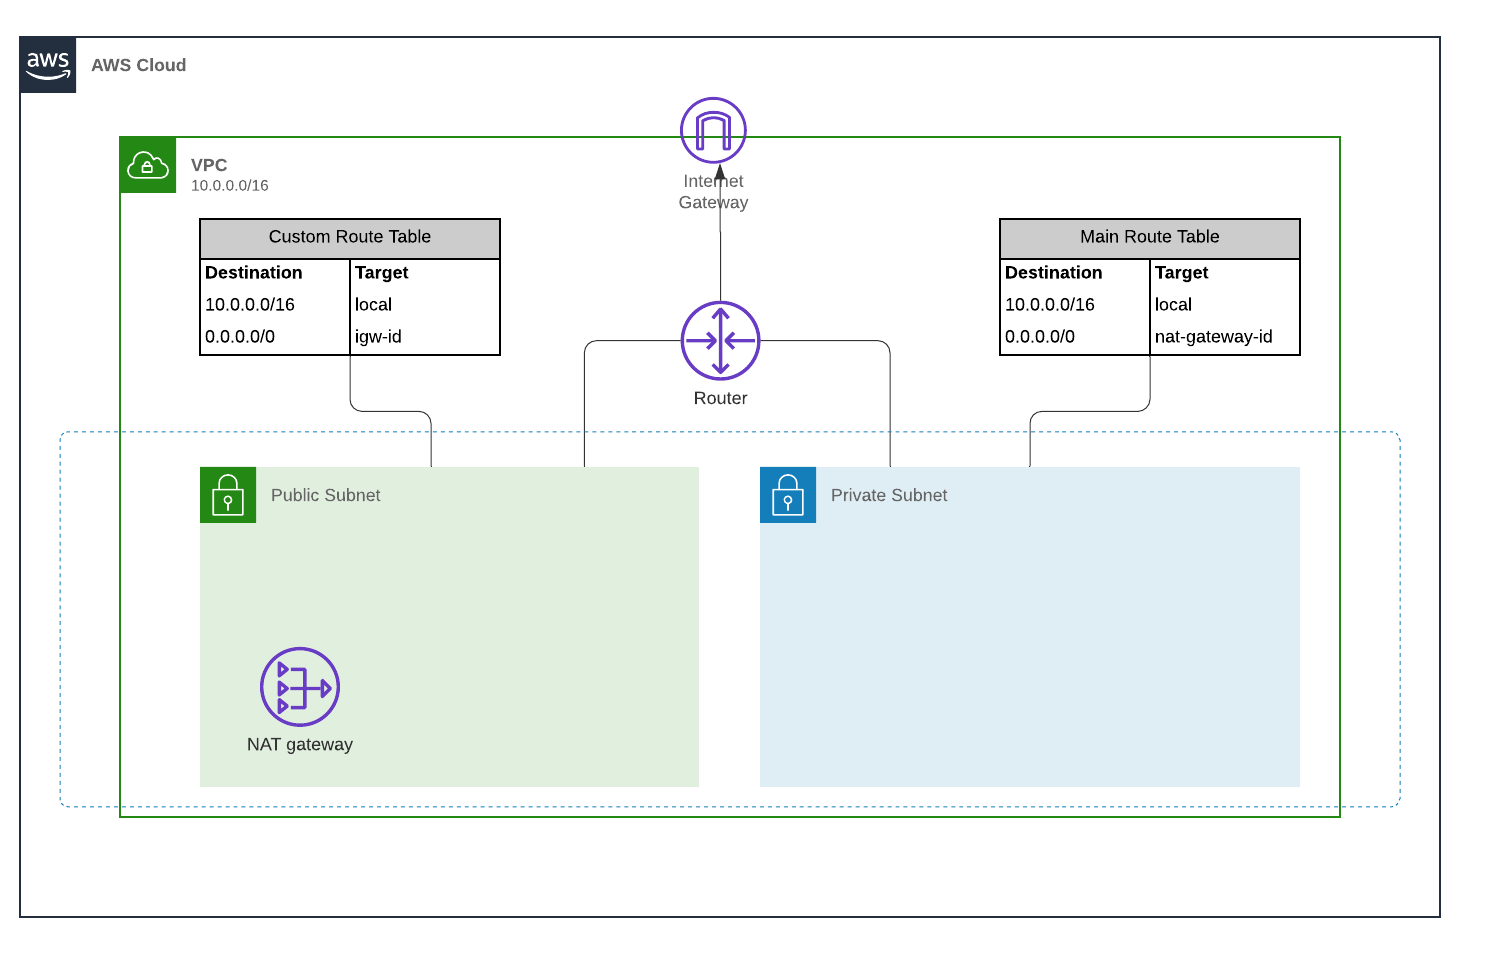Click the Private Subnet label
The image size is (1496, 972).
pos(889,495)
